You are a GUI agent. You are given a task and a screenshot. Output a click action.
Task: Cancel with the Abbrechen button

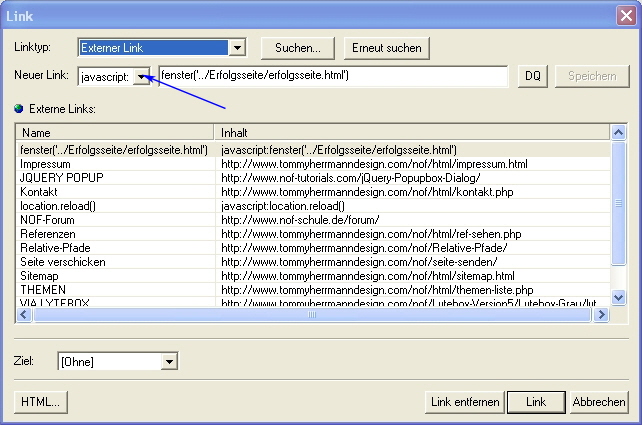pos(599,401)
